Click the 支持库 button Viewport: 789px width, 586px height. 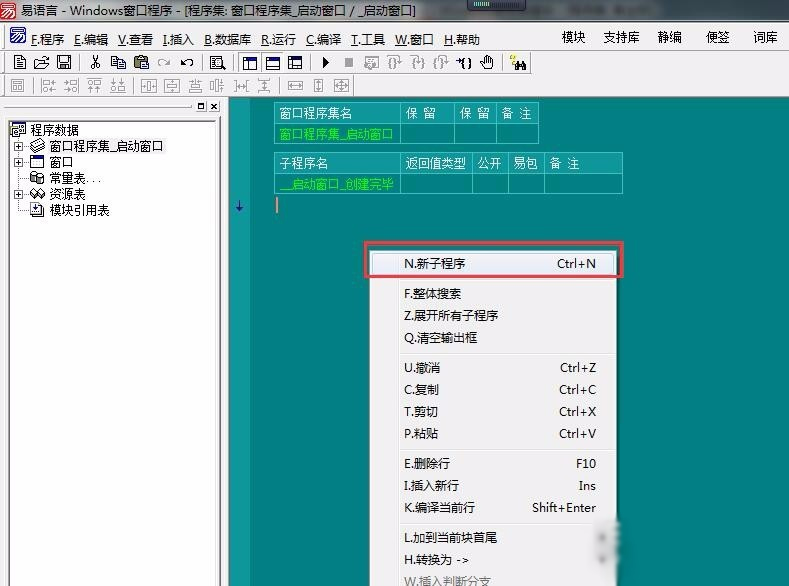(621, 37)
